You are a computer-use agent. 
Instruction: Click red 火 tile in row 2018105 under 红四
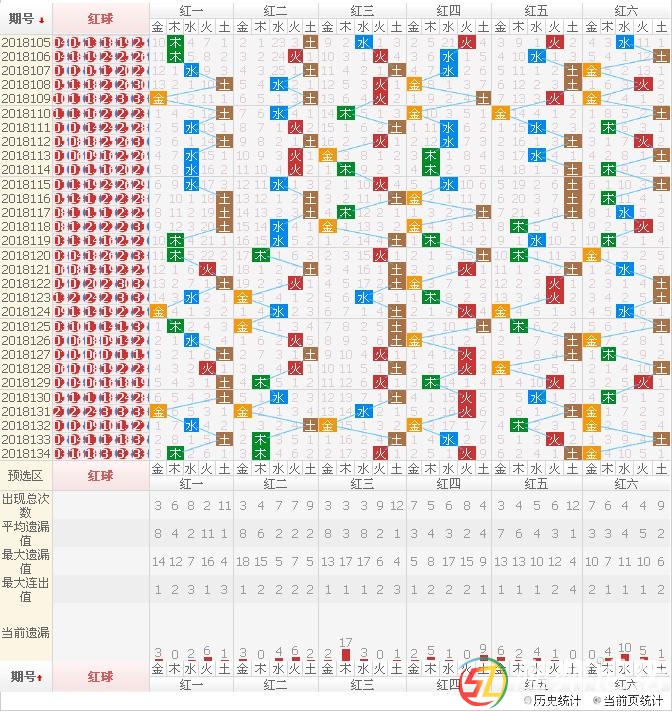(467, 43)
